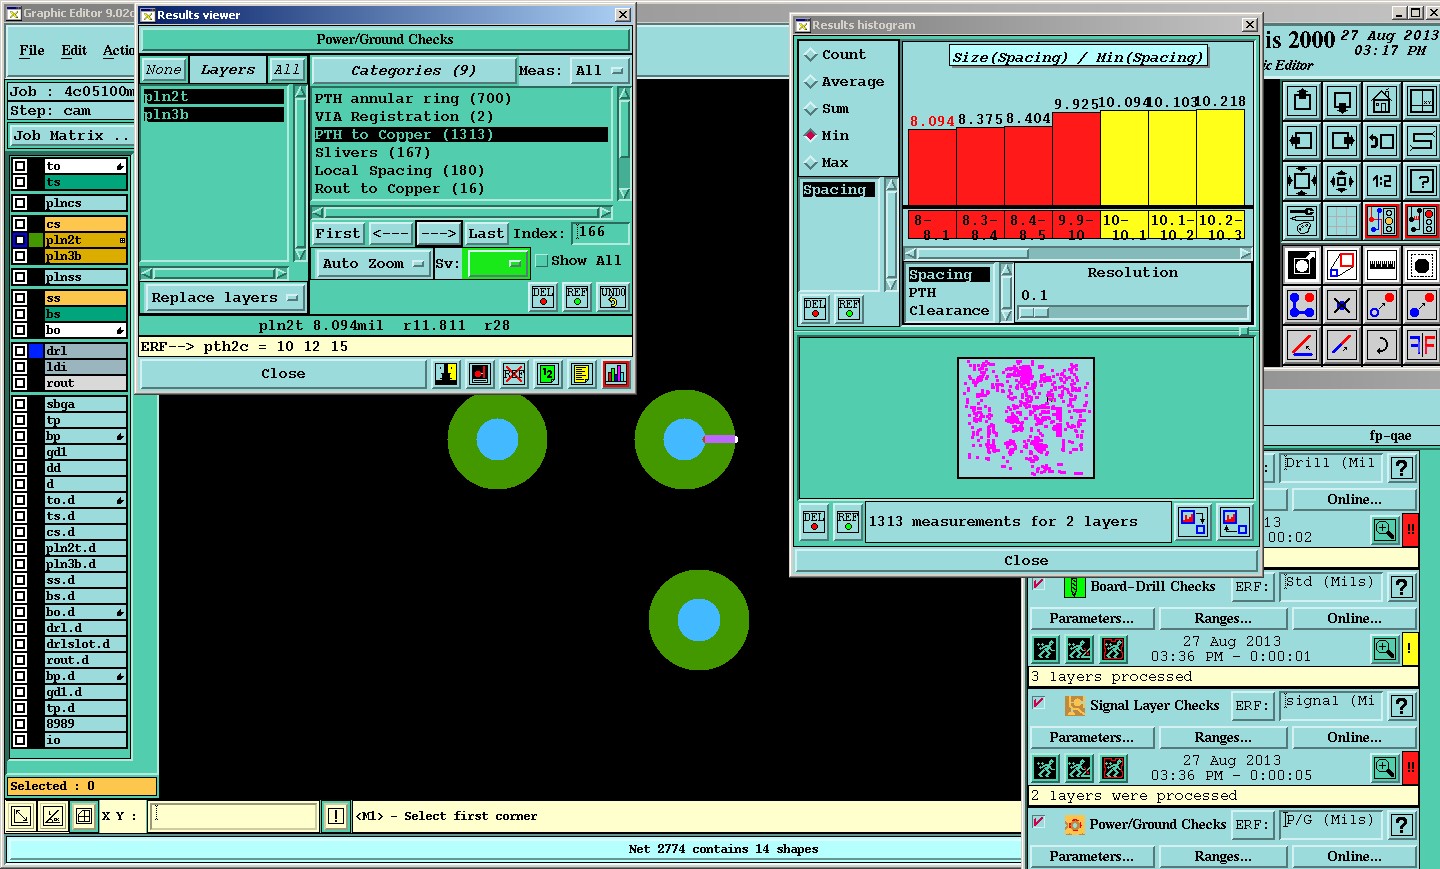The image size is (1440, 869).
Task: Click the grid display icon
Action: pyautogui.click(x=1342, y=221)
